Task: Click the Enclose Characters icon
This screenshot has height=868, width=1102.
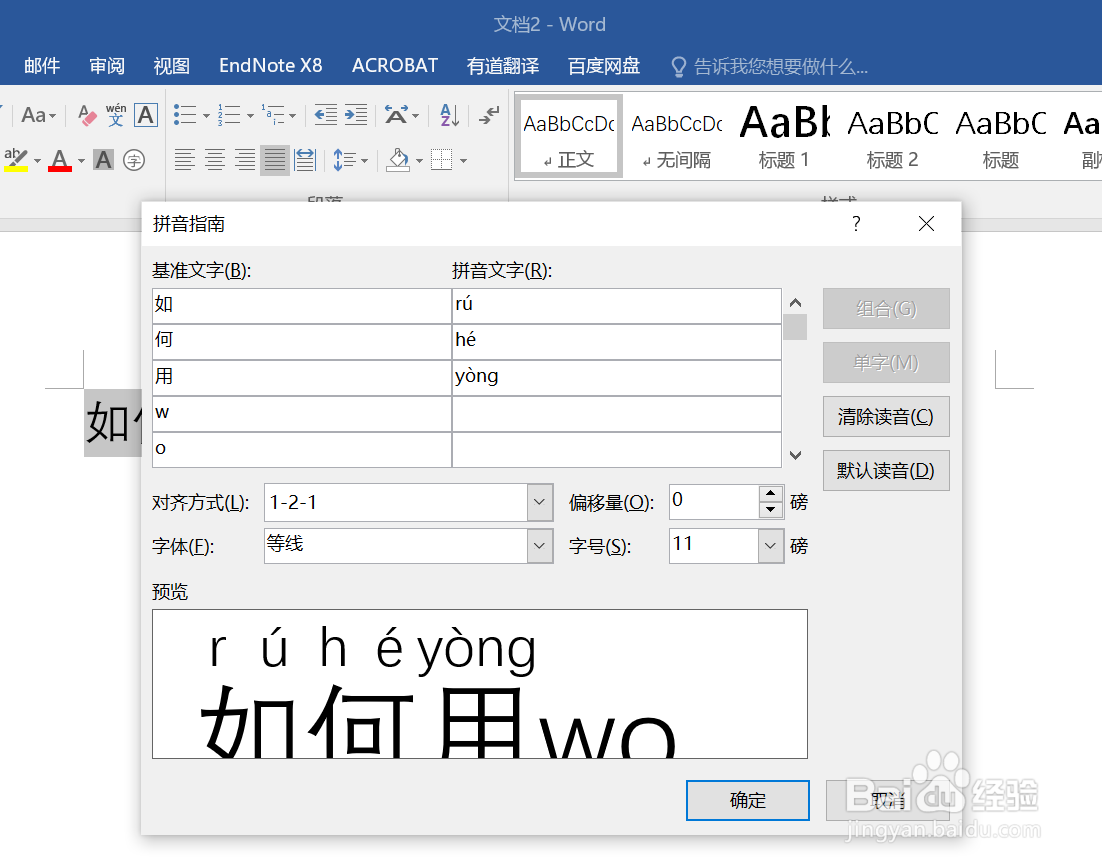Action: tap(134, 159)
